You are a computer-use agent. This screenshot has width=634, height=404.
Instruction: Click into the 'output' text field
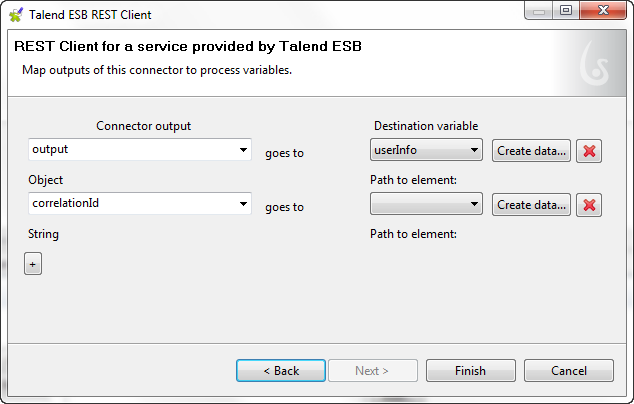130,150
